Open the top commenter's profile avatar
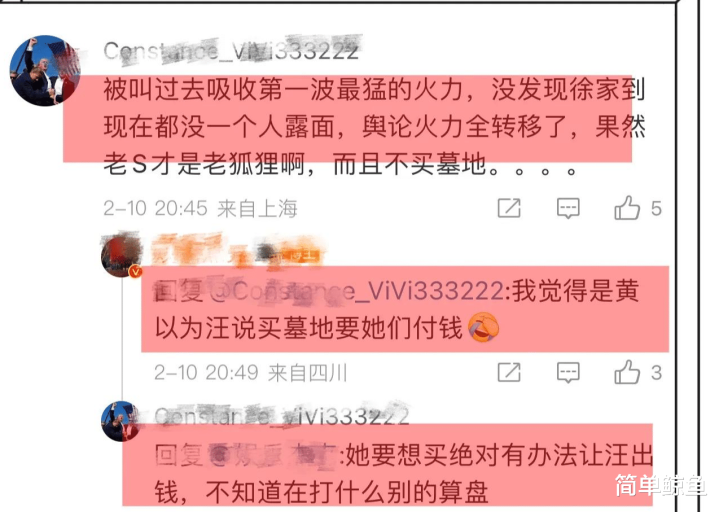The image size is (719, 512). (45, 71)
